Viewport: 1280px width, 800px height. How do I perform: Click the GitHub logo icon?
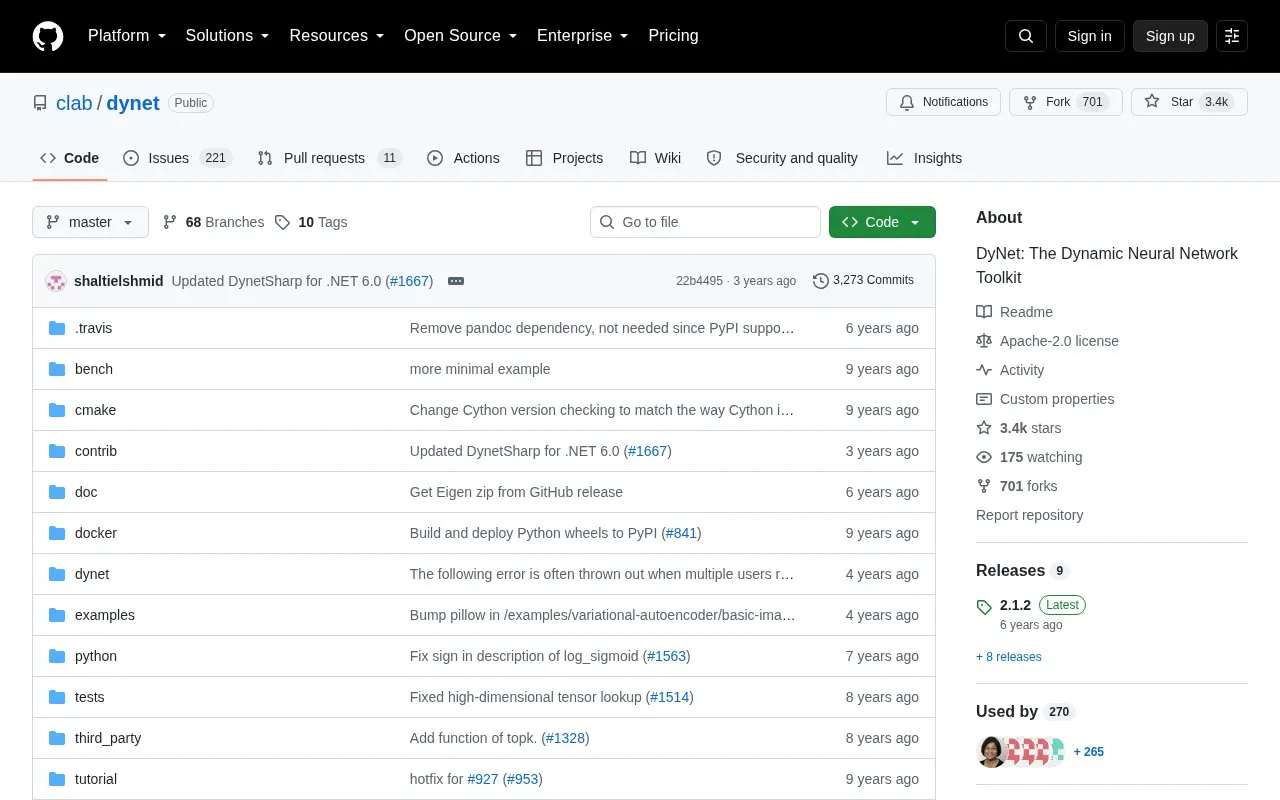coord(48,36)
